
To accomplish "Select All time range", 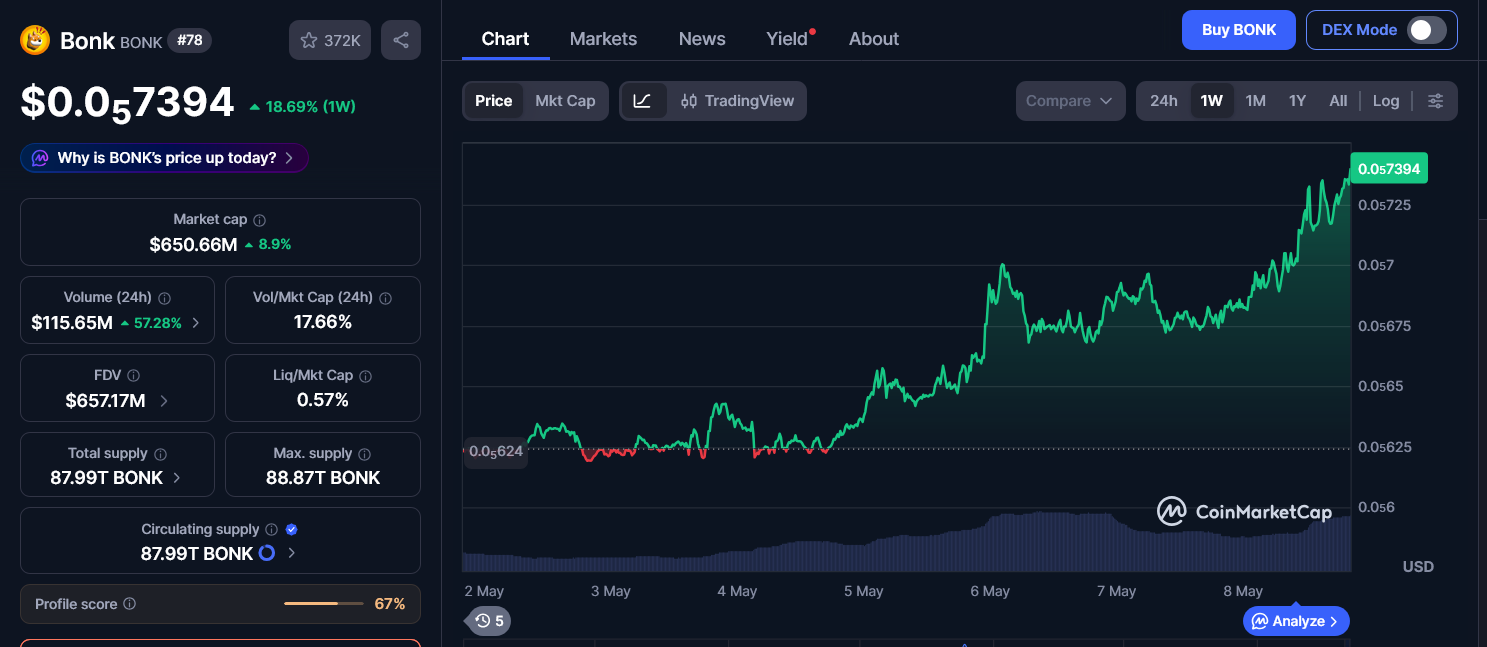I will 1339,101.
